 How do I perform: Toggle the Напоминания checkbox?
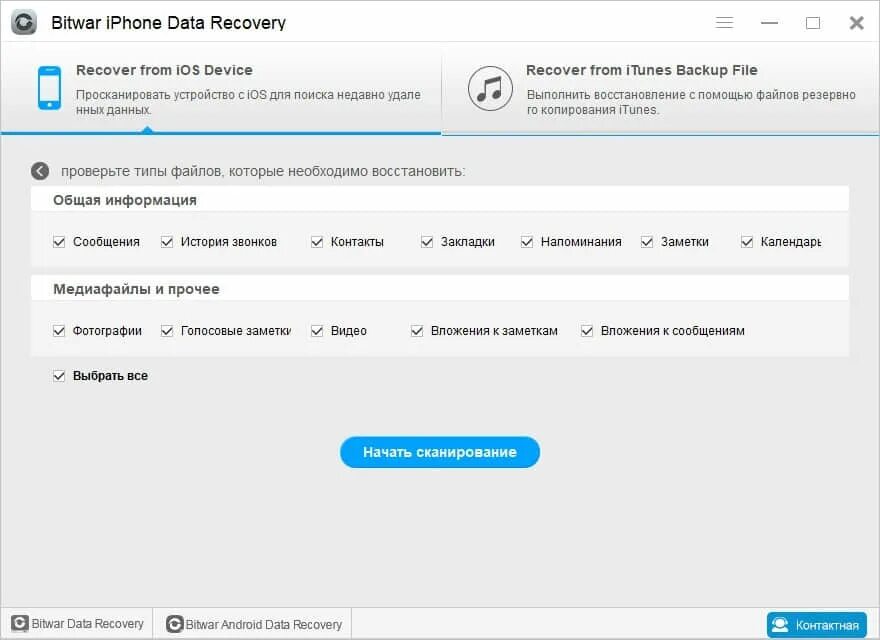coord(527,242)
